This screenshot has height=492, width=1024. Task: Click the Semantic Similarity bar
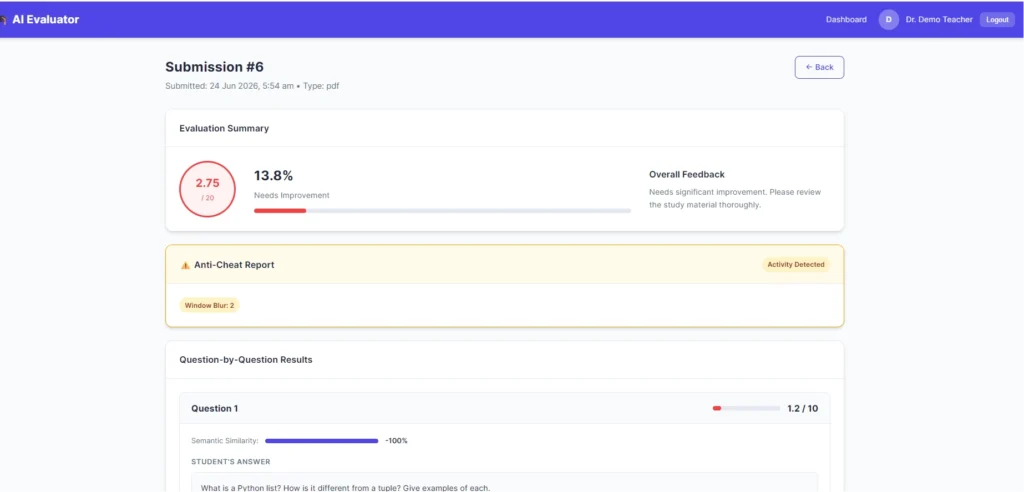click(x=321, y=441)
